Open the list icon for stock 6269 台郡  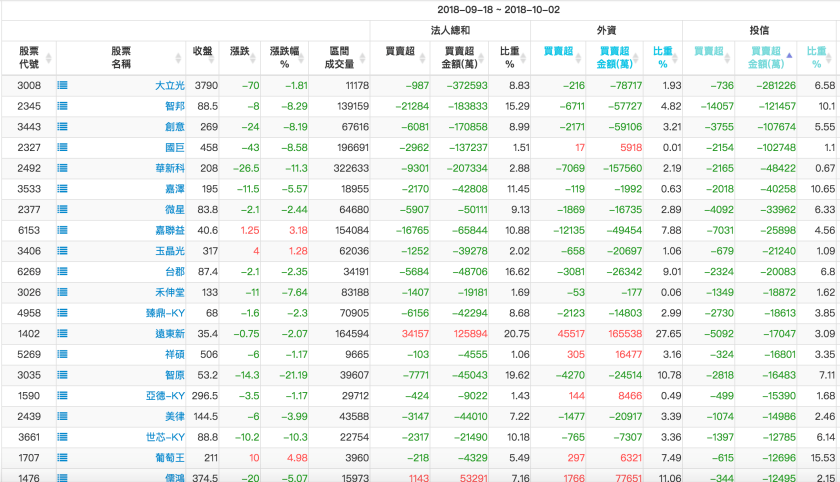62,272
